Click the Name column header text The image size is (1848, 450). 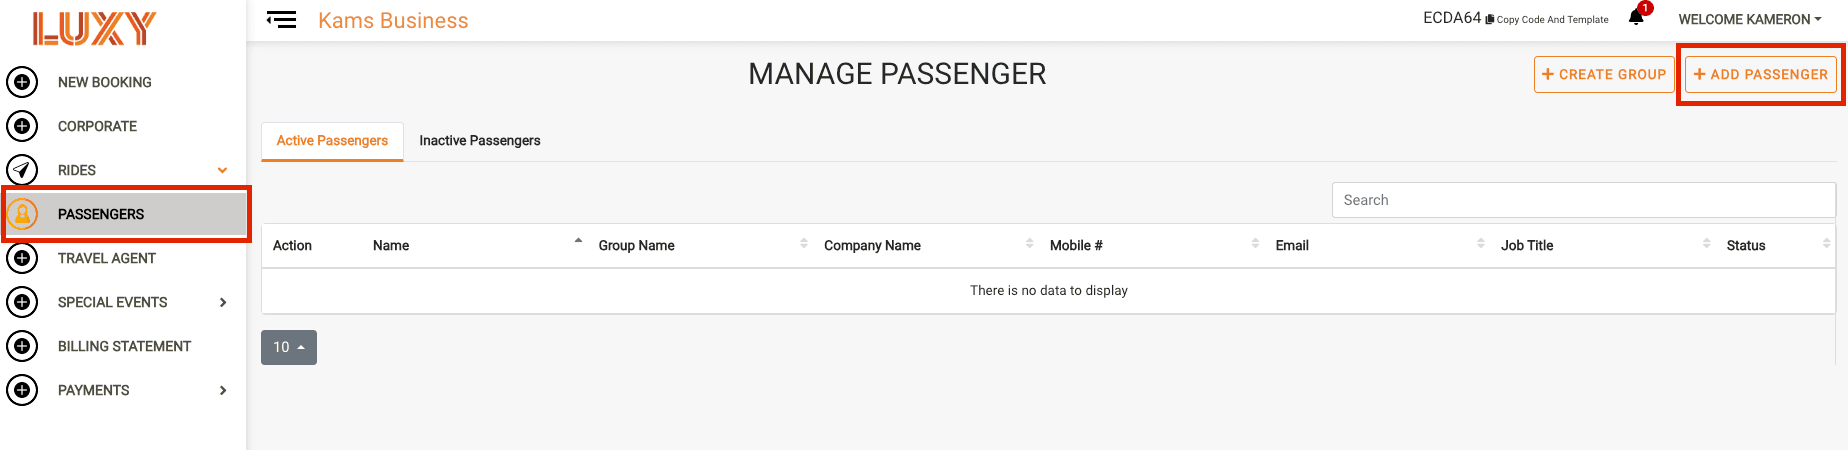[x=391, y=246]
